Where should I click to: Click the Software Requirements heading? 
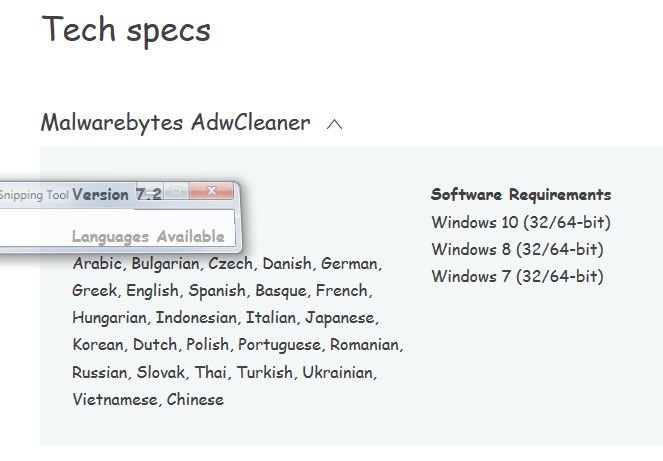click(x=520, y=194)
